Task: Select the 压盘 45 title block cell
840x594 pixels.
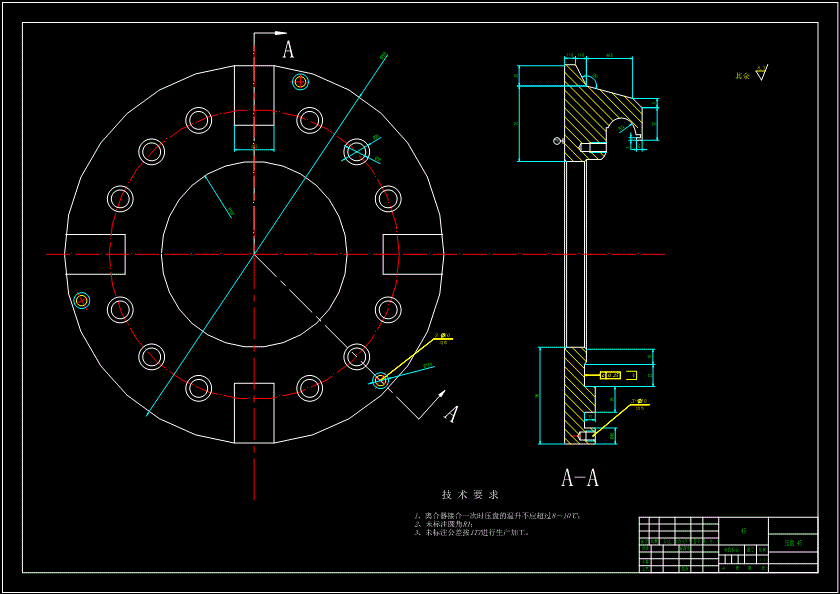Action: [793, 542]
